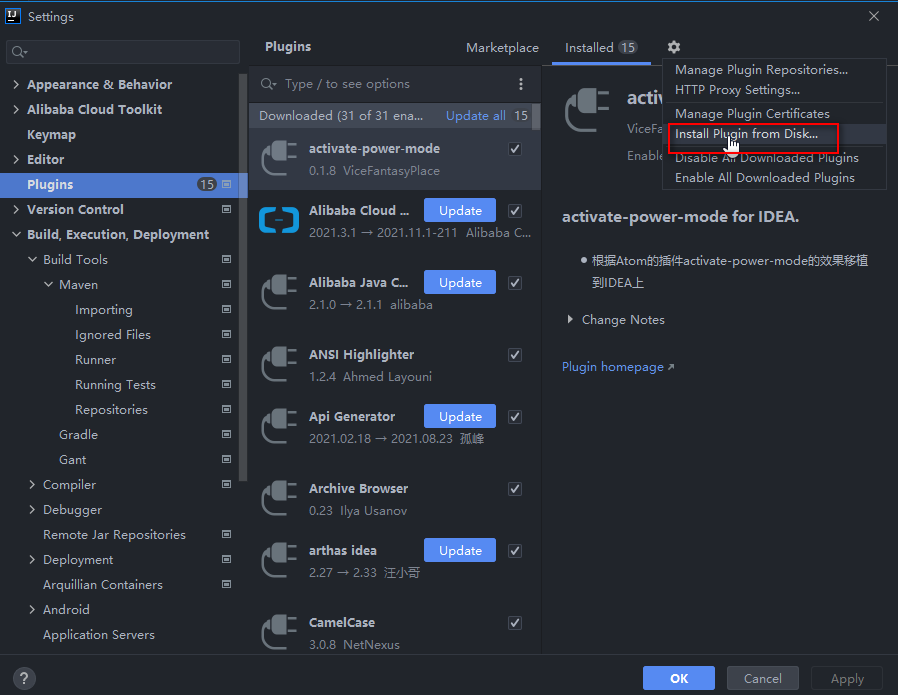This screenshot has height=695, width=898.
Task: Click project-level icon beside Version Control
Action: click(226, 210)
